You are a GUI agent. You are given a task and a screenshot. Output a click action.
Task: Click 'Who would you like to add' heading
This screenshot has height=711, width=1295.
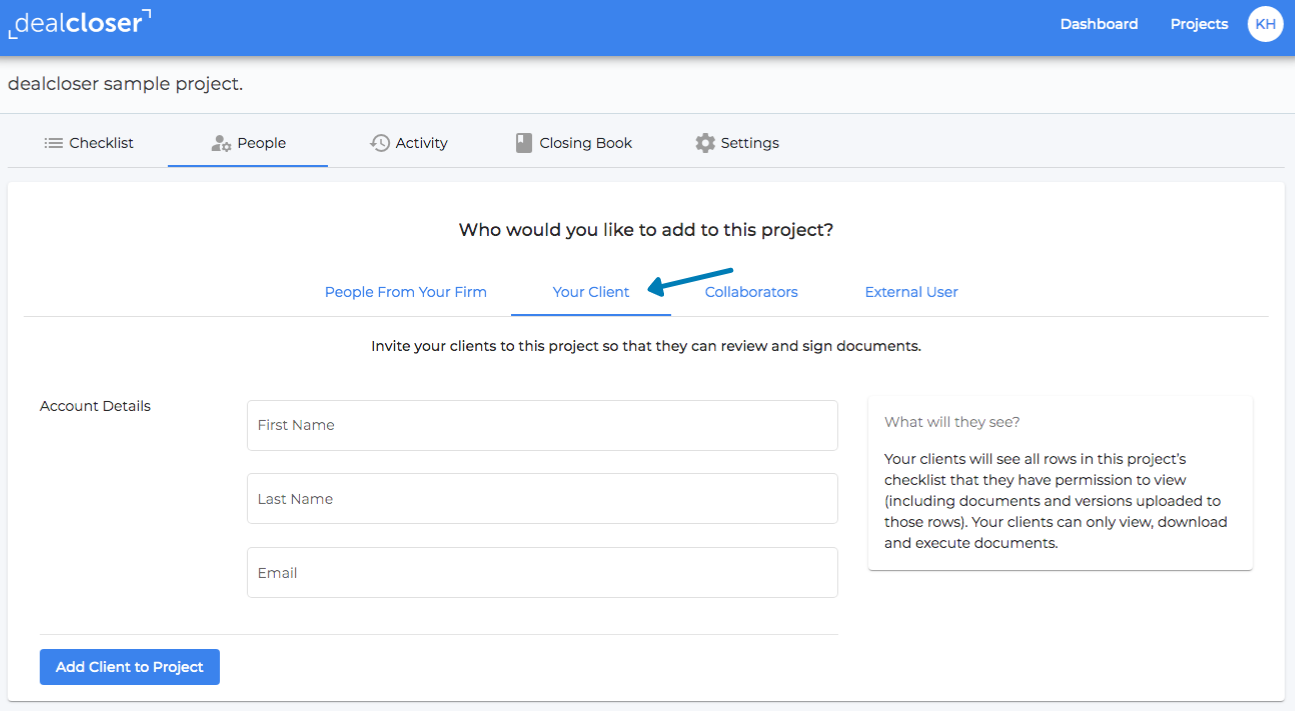pos(646,230)
